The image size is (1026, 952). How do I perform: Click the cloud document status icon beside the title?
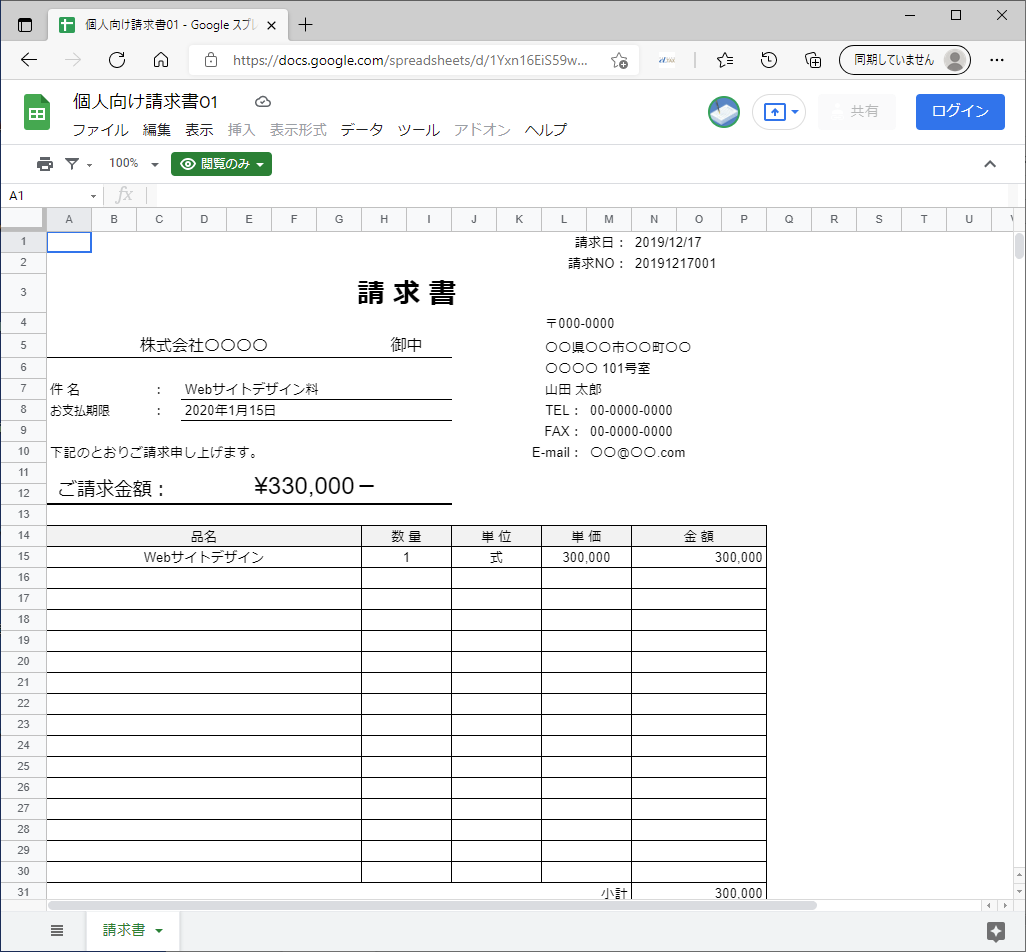262,101
